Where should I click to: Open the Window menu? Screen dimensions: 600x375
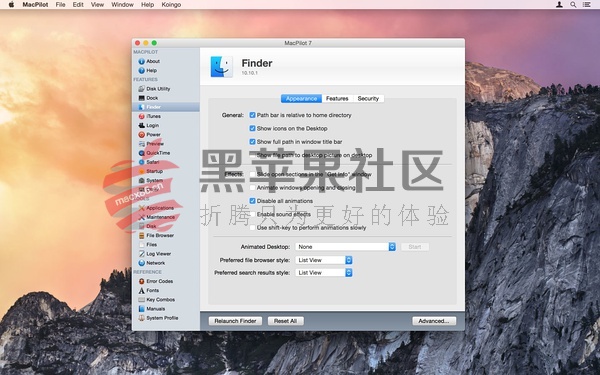[x=122, y=5]
